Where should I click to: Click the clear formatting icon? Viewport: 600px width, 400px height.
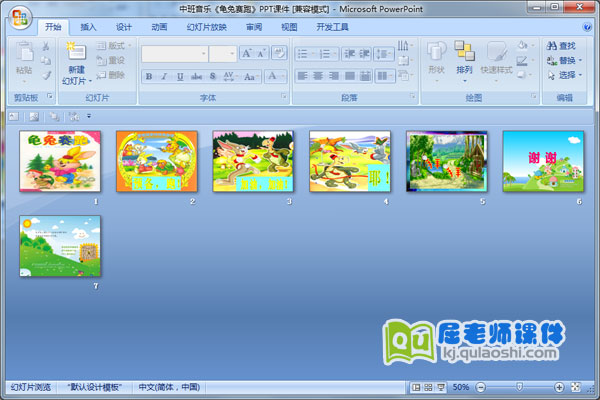coord(279,53)
